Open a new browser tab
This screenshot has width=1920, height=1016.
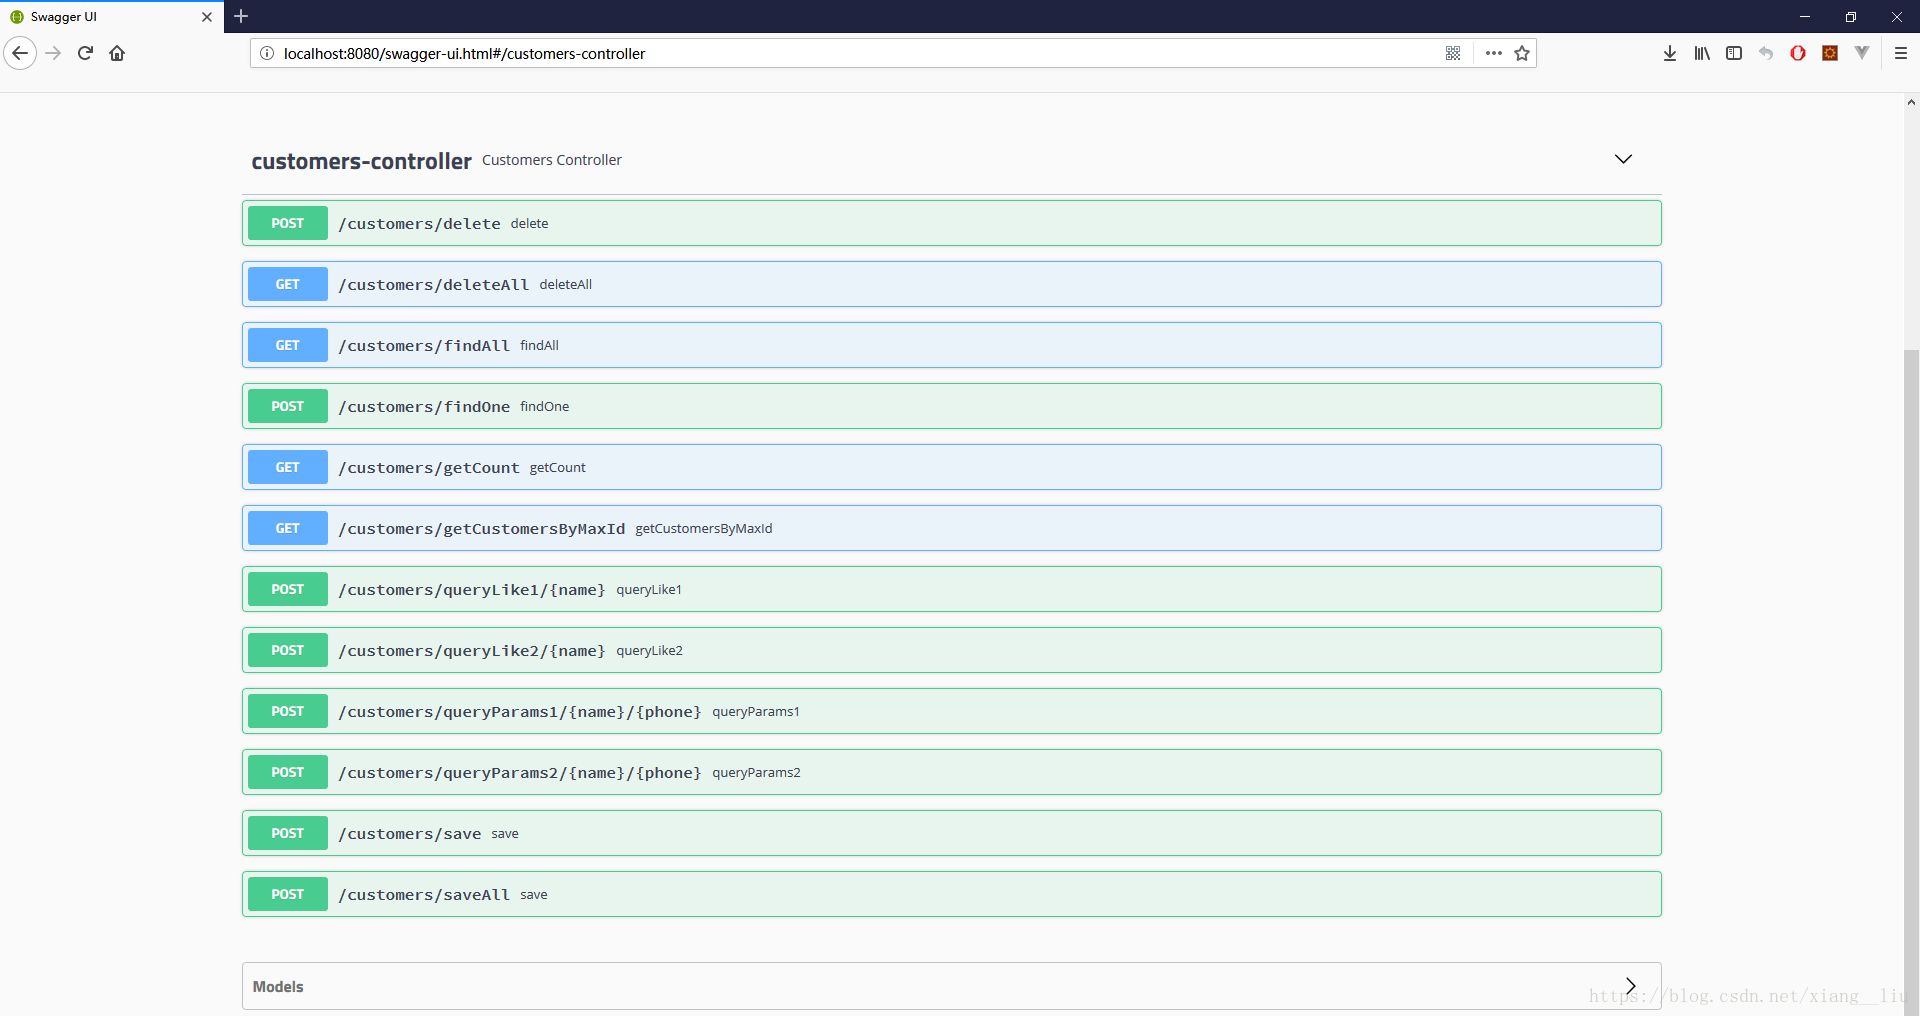point(241,16)
